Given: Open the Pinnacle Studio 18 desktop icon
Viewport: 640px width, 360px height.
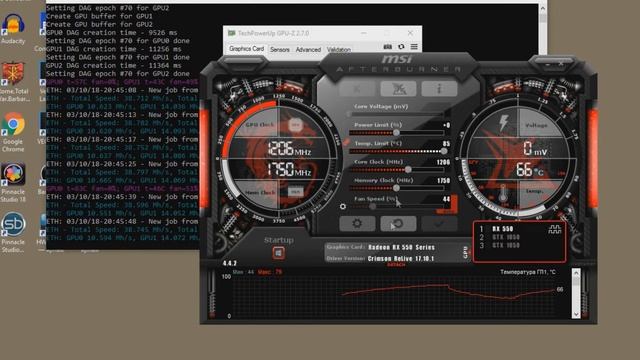Looking at the screenshot, I should click(x=13, y=183).
